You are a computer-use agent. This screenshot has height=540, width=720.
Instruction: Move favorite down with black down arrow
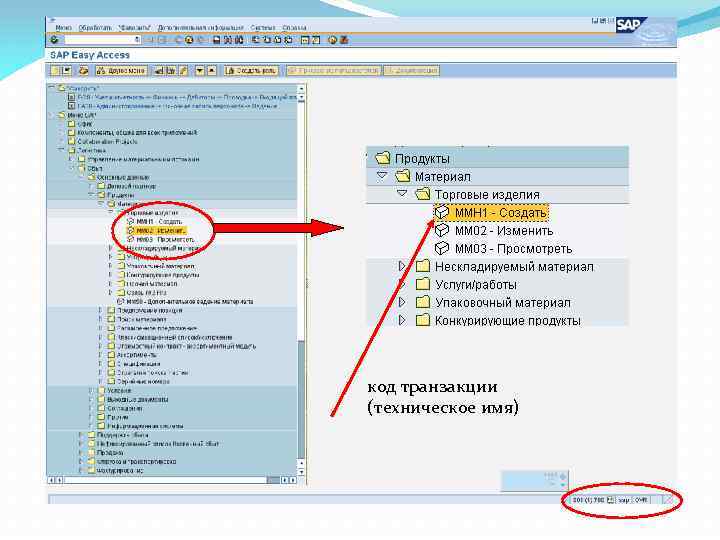tap(200, 71)
